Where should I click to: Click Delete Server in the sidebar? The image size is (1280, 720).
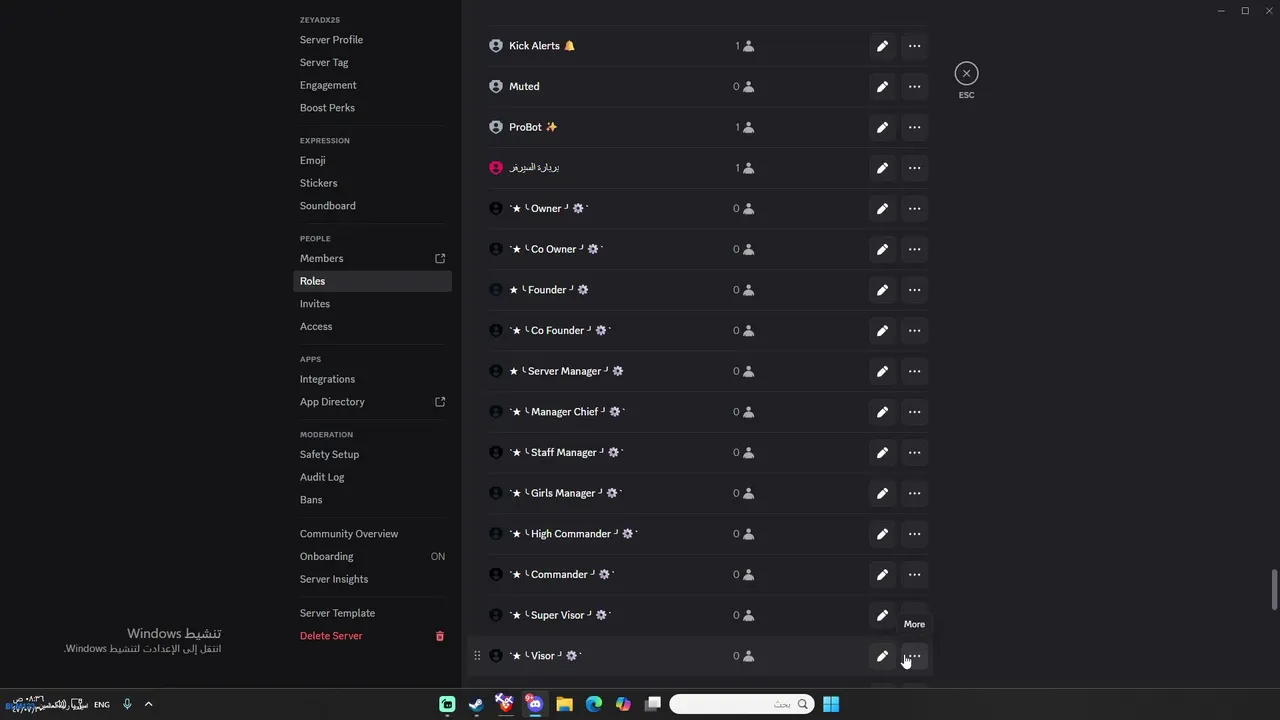[x=331, y=636]
